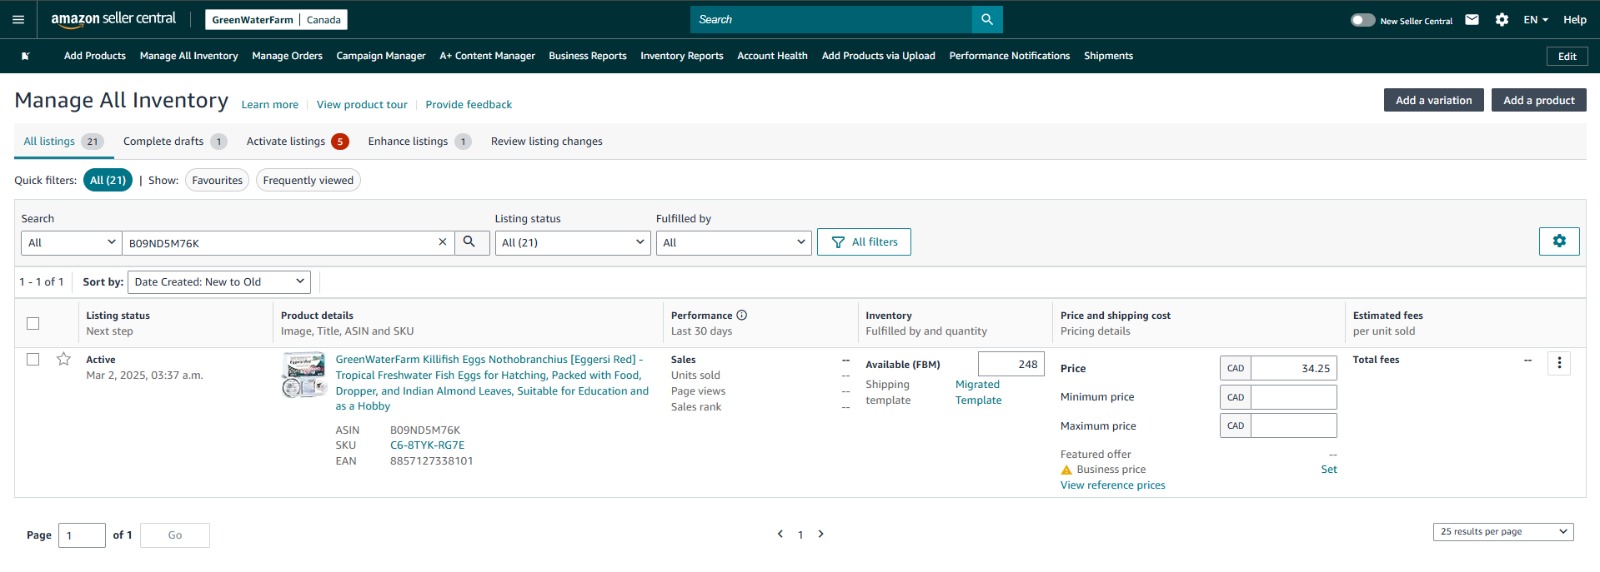
Task: Open Account Health nav item
Action: 772,56
